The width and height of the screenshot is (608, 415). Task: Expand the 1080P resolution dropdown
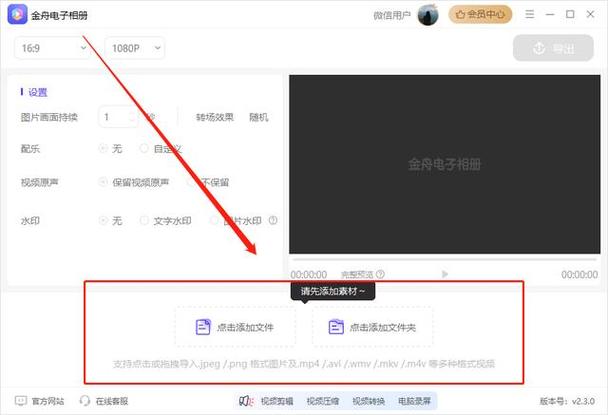pyautogui.click(x=135, y=48)
